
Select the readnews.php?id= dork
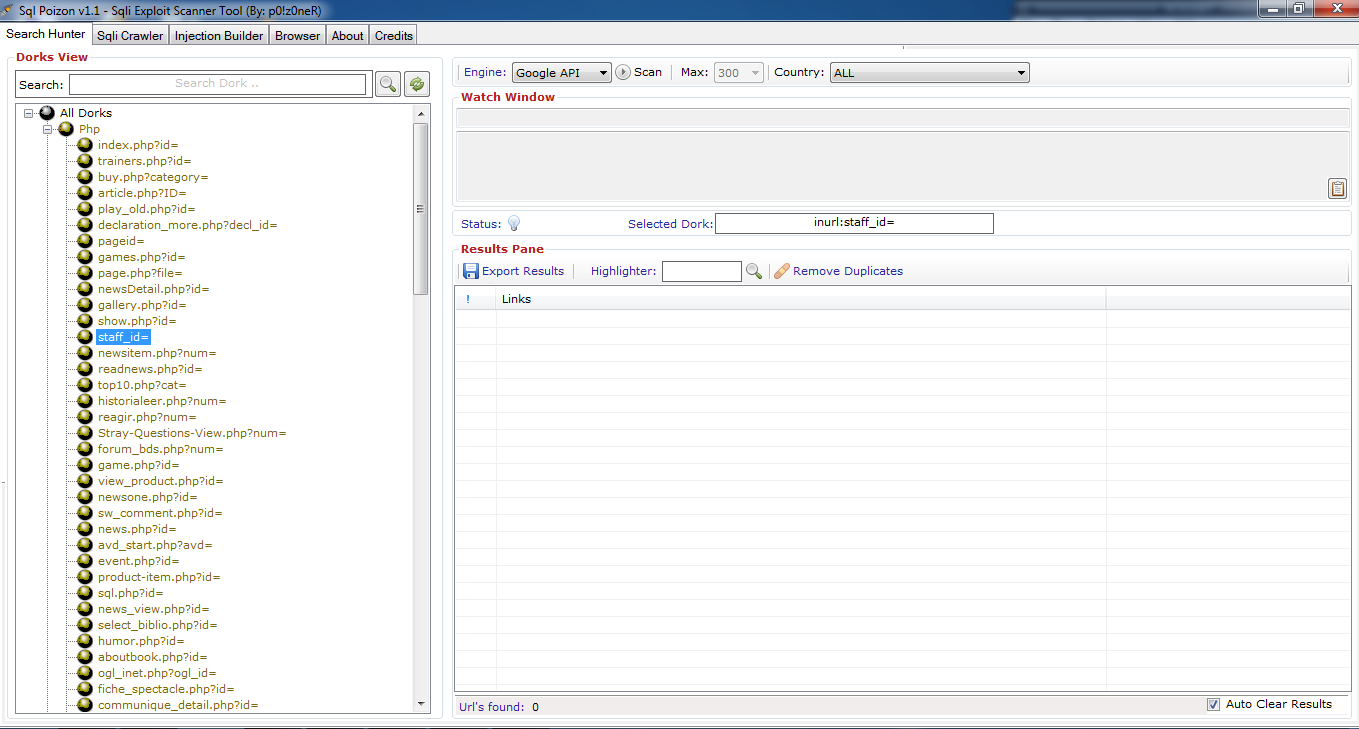point(150,369)
